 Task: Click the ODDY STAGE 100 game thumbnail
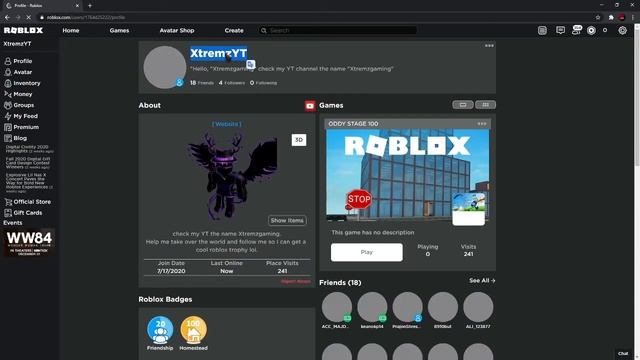click(x=407, y=175)
